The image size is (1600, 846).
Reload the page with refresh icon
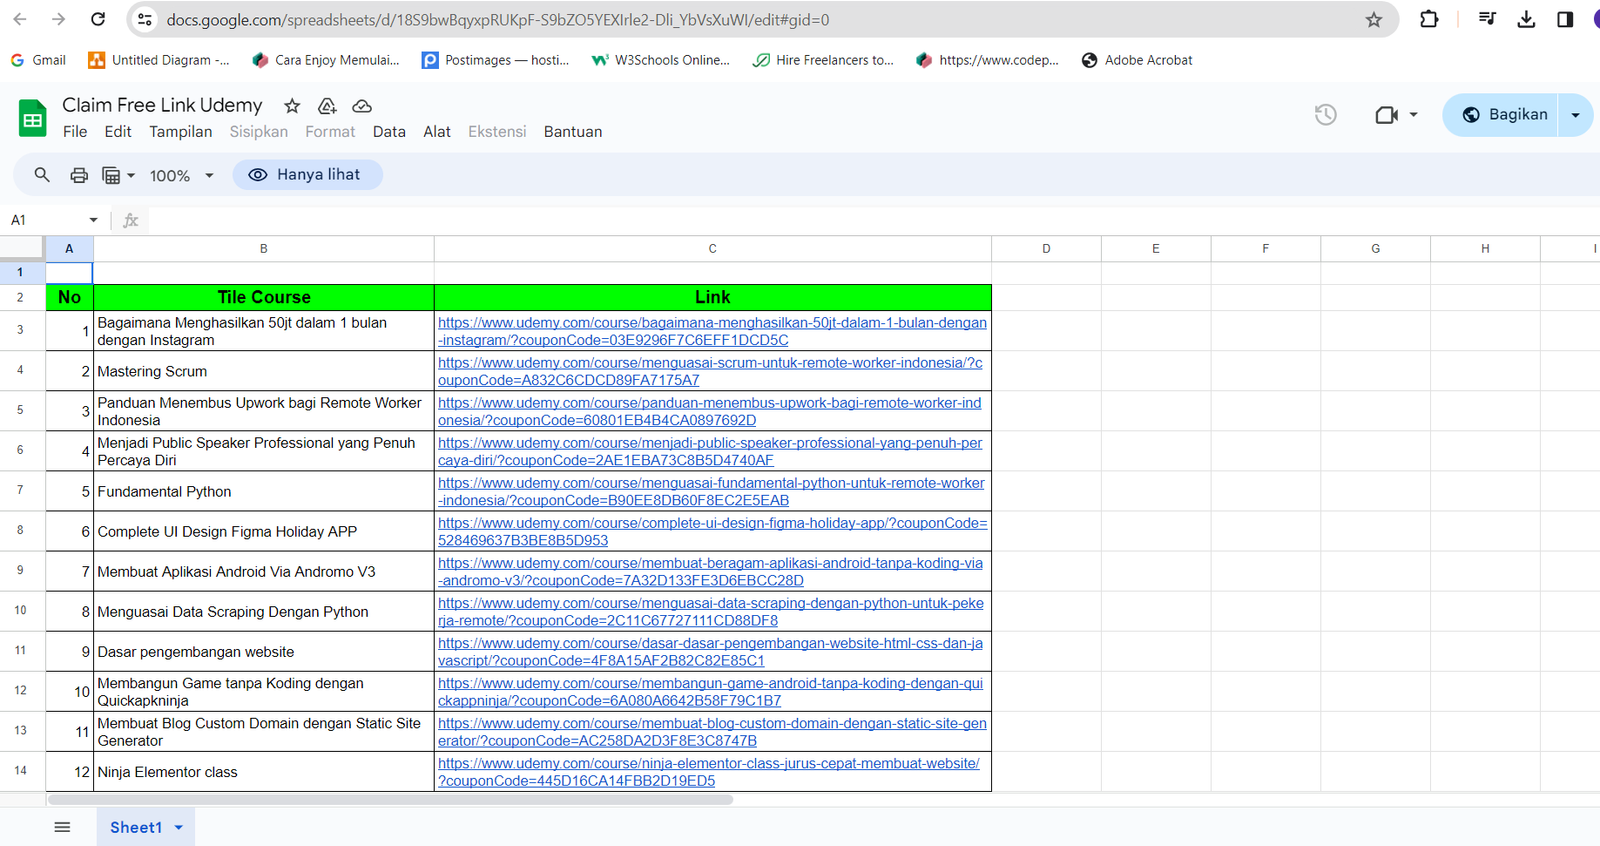click(x=98, y=19)
